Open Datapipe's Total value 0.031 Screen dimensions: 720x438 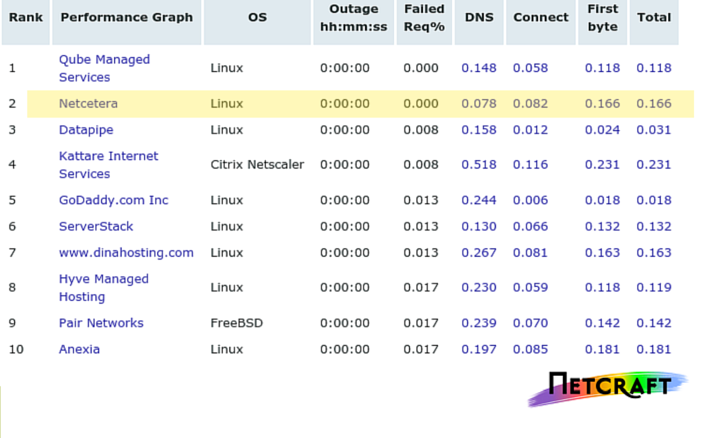654,130
